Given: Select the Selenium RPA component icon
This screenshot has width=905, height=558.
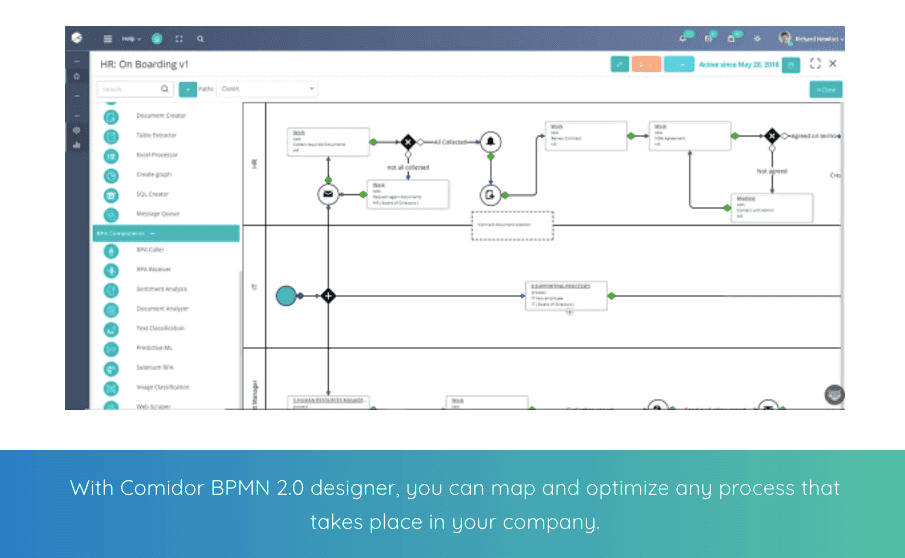Looking at the screenshot, I should pos(111,369).
